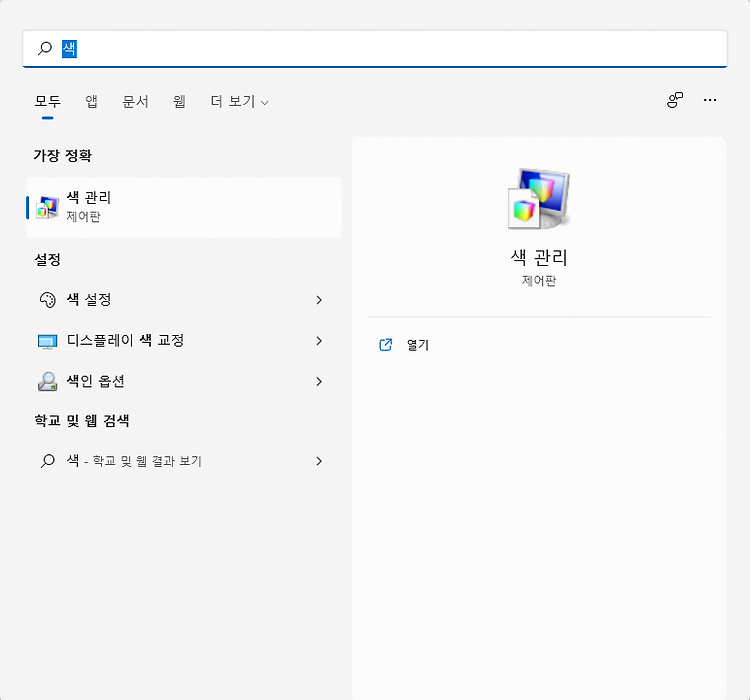Select the 색인 옵션 result
Viewport: 750px width, 700px height.
tap(184, 381)
